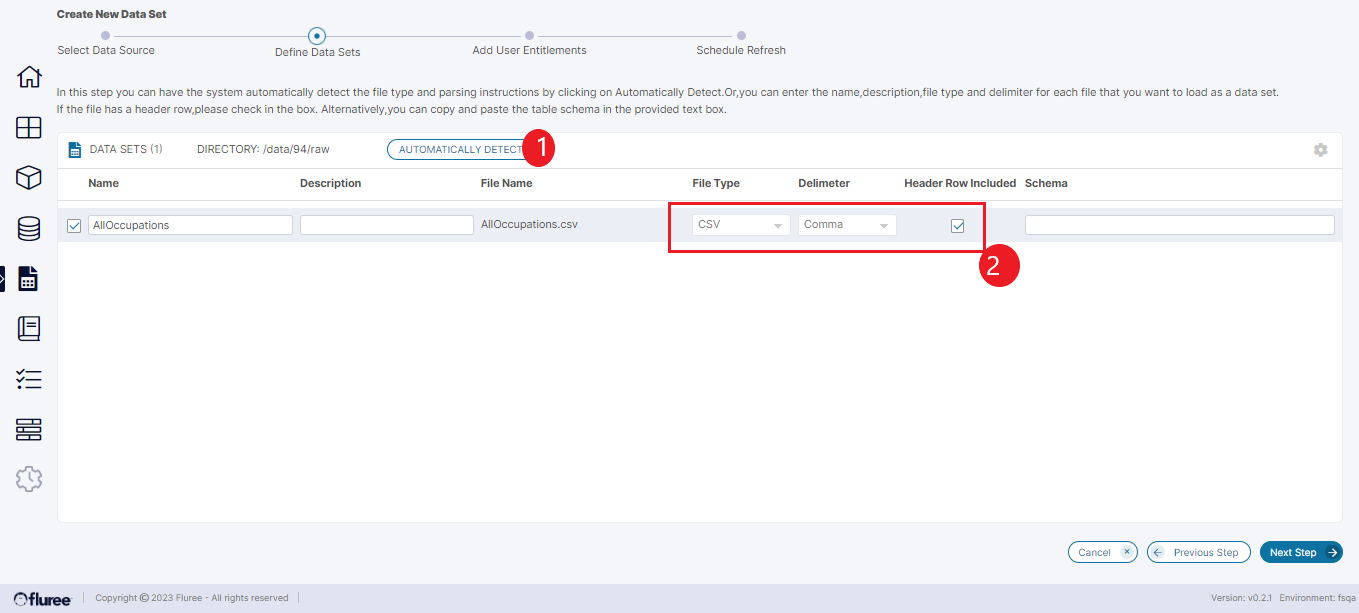The width and height of the screenshot is (1359, 613).
Task: Open the data sets file icon
Action: pos(29,279)
